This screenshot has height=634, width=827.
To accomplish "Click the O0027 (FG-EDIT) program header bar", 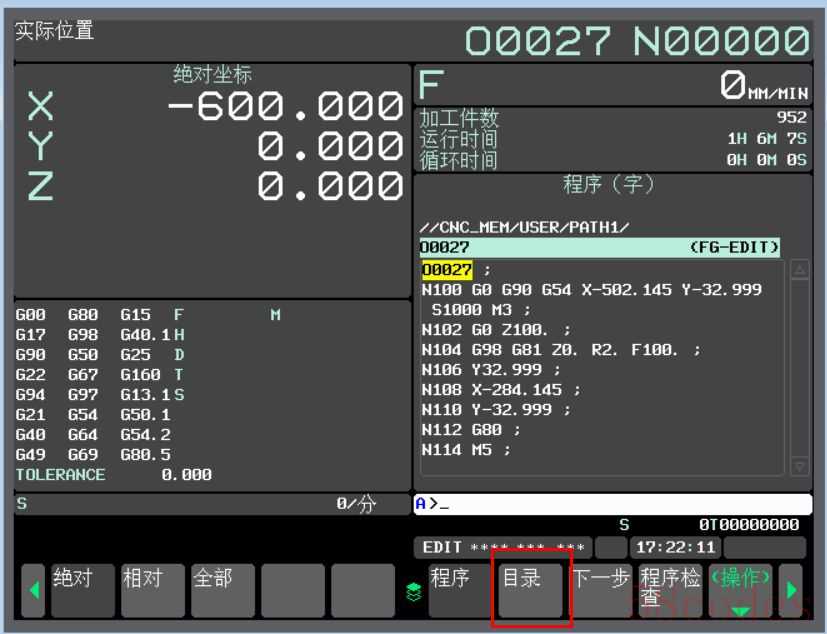I will 600,247.
